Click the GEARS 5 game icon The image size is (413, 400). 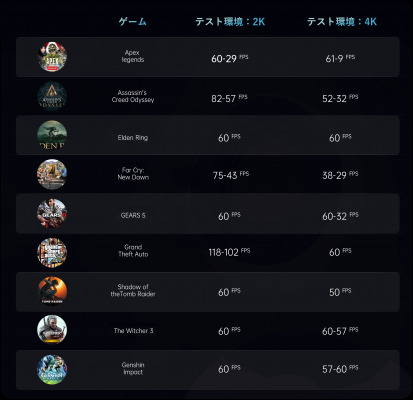(52, 214)
